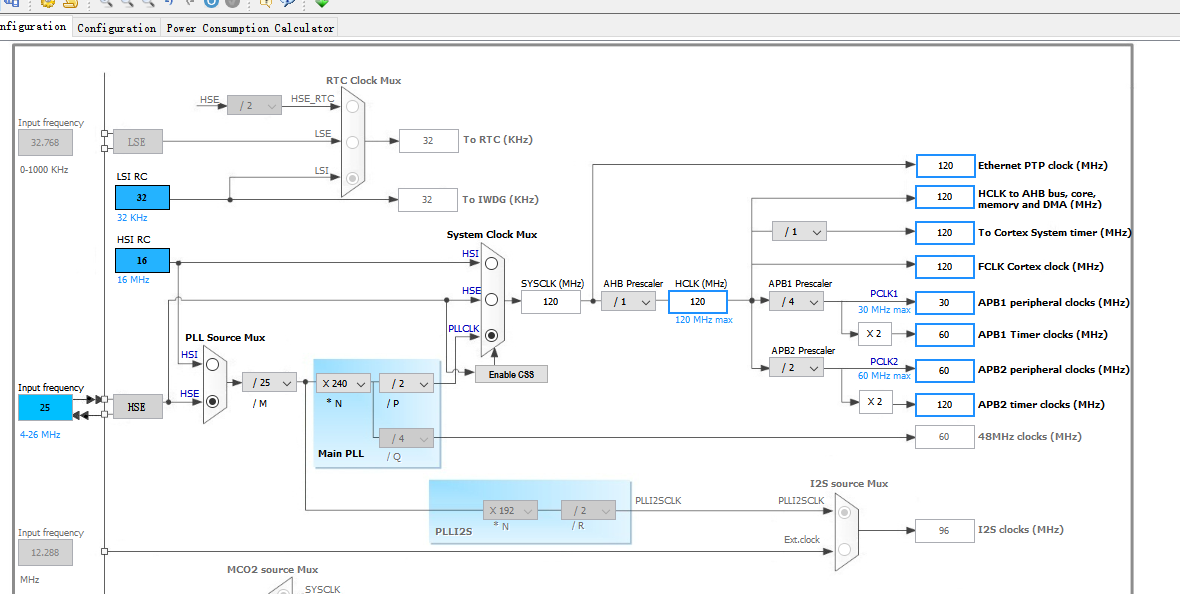Click the LSI RC 32 block
Screen dimensions: 1180x594
pos(142,197)
